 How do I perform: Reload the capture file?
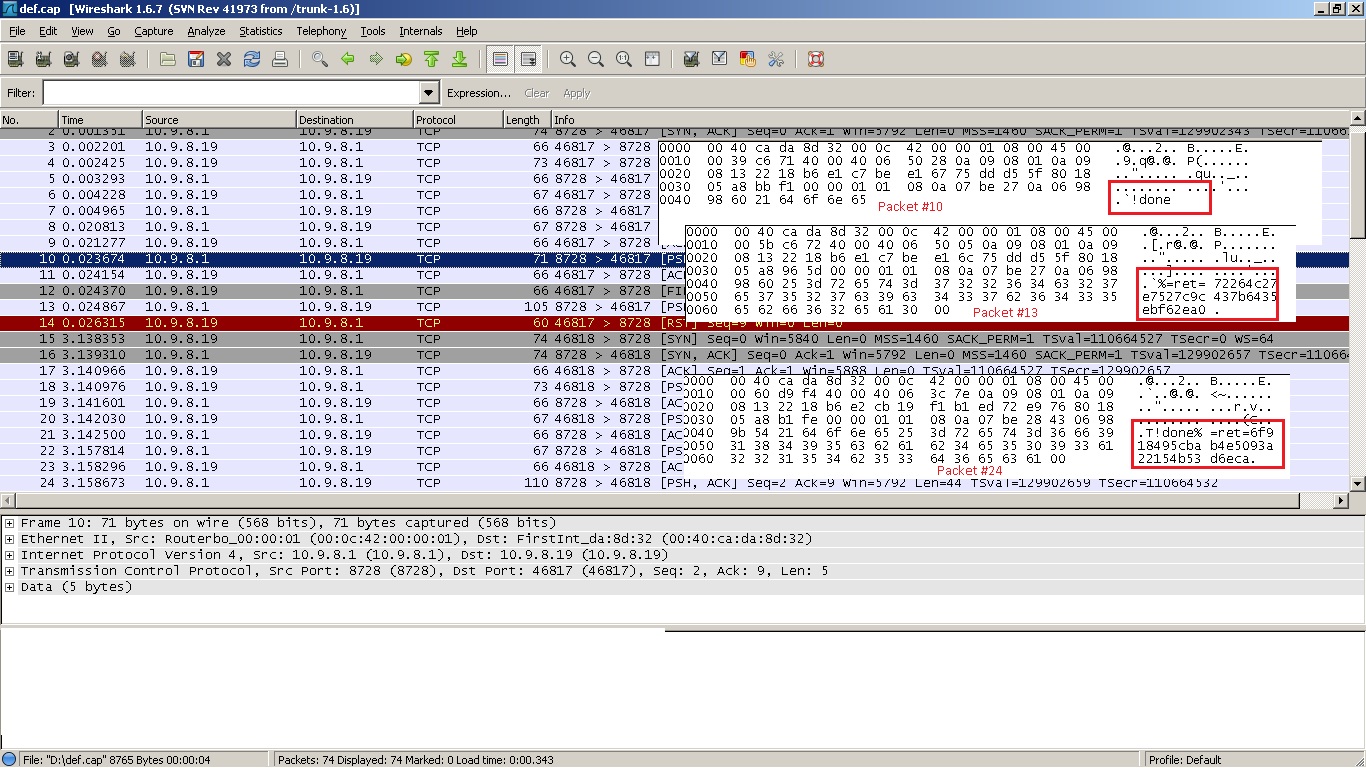click(x=252, y=60)
